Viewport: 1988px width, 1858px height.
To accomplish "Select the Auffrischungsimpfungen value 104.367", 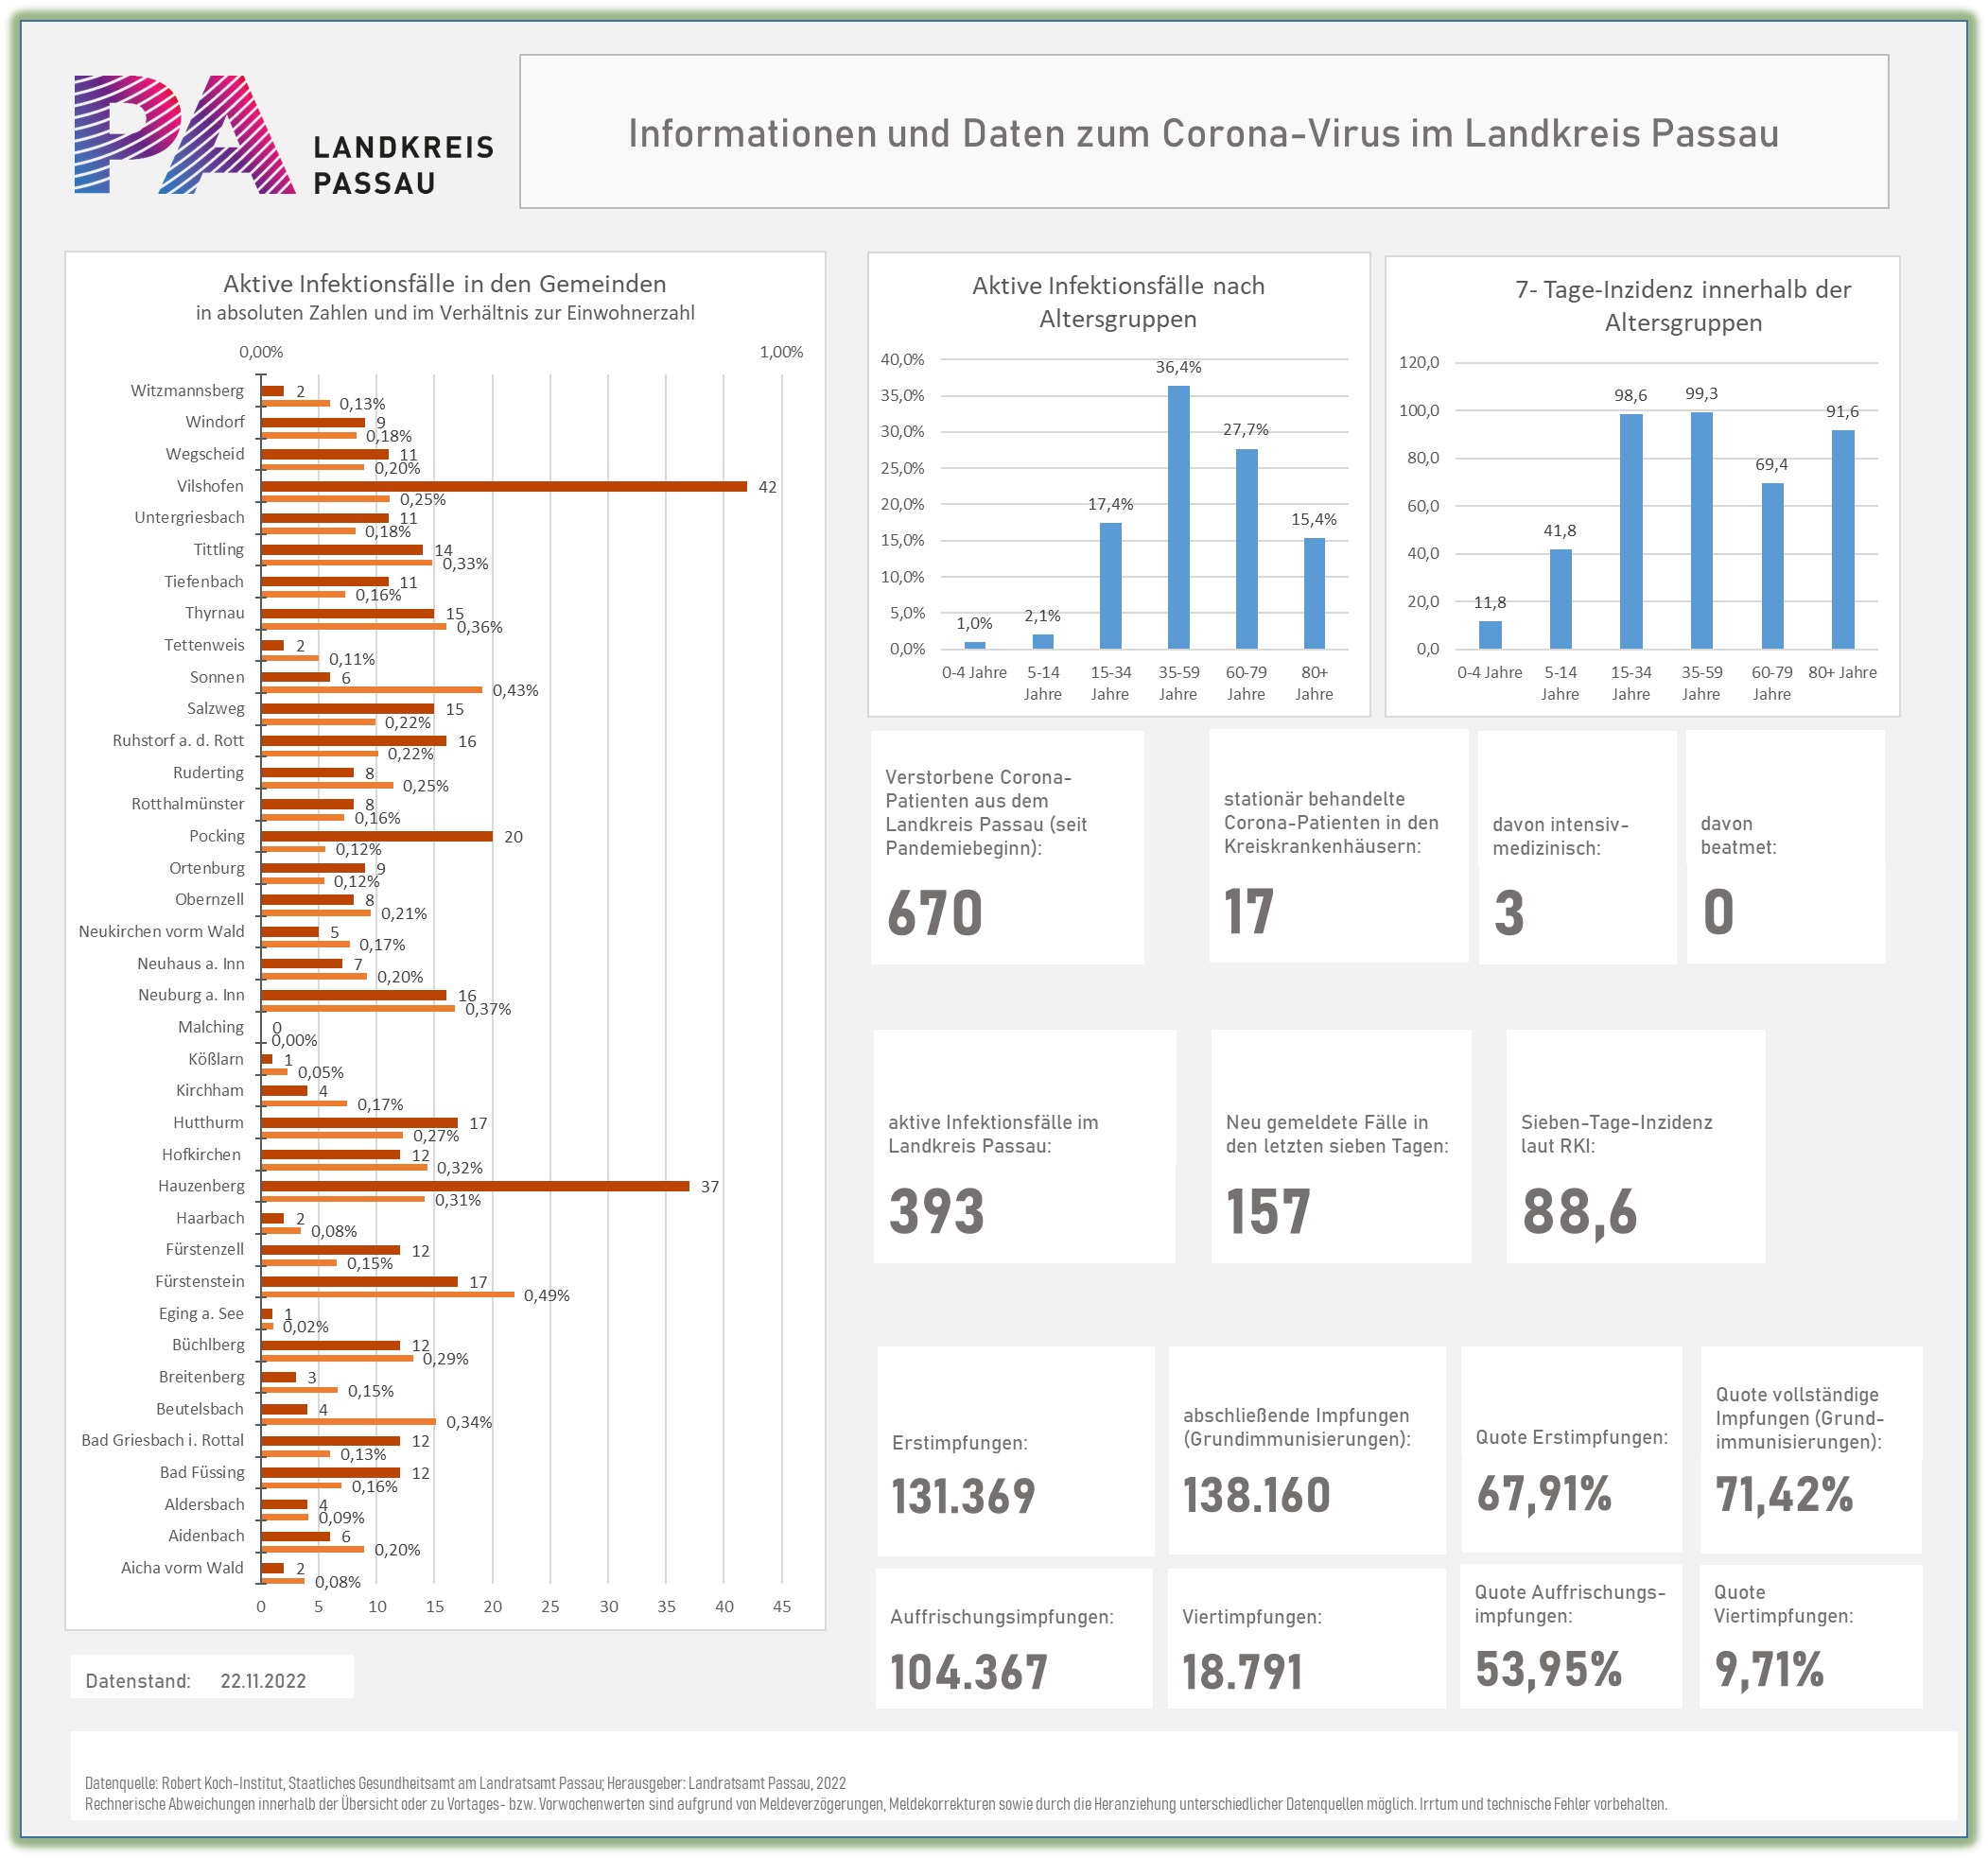I will [x=968, y=1672].
